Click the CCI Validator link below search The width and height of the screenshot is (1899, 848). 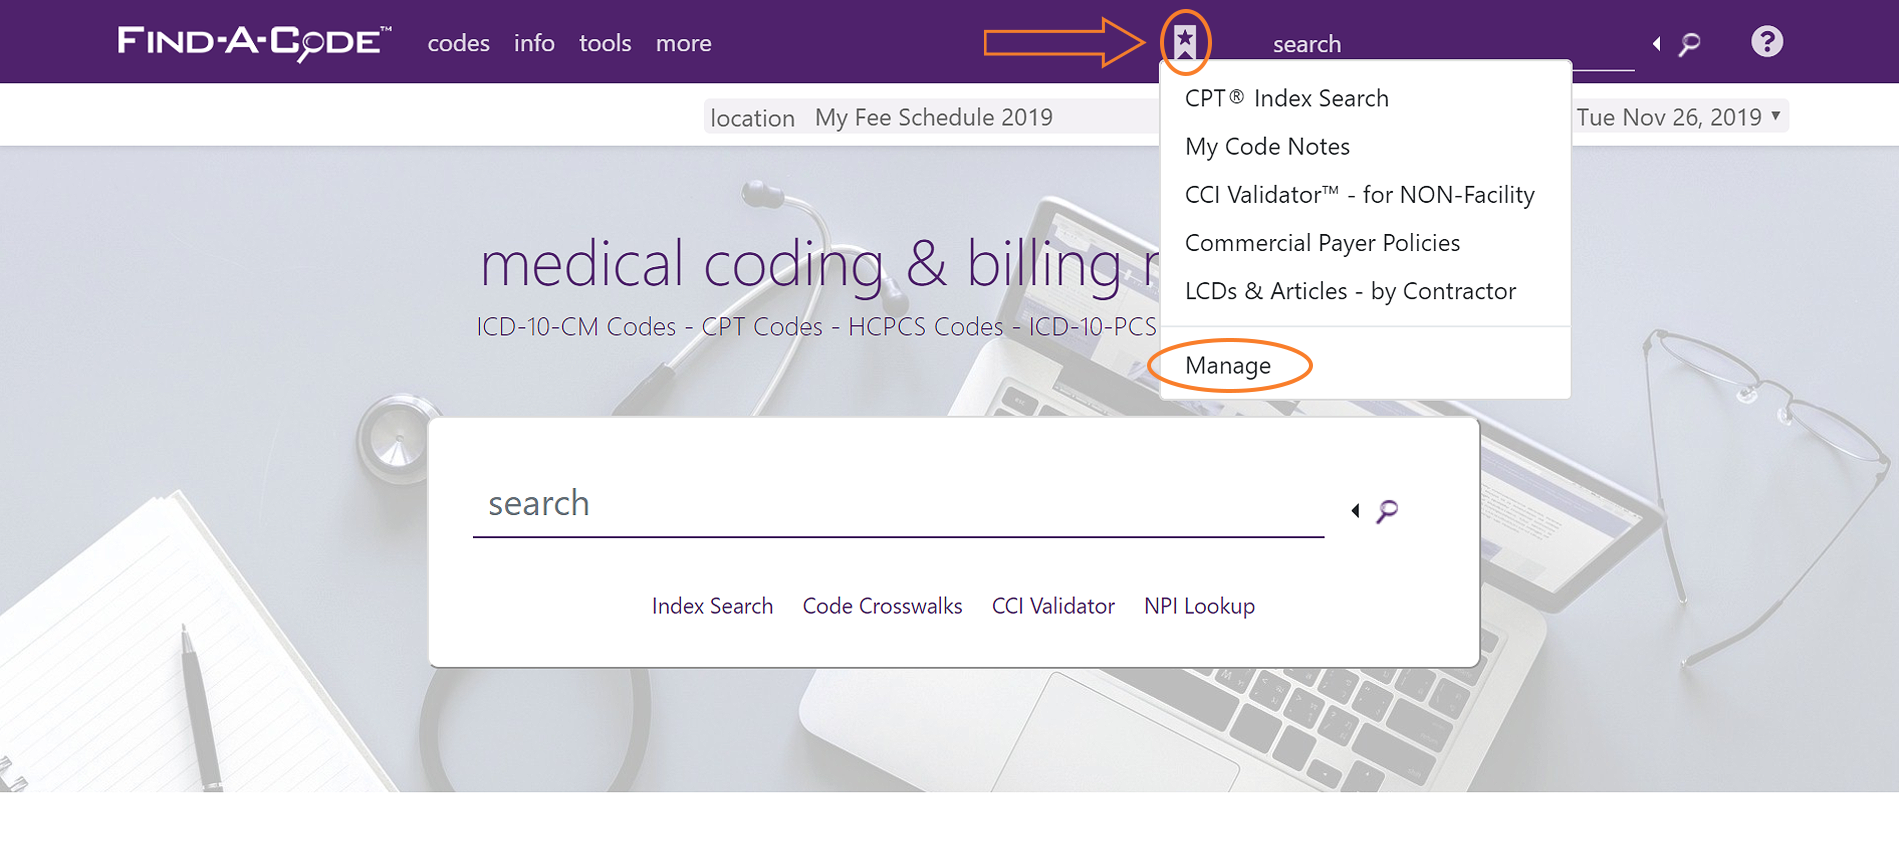(x=1053, y=606)
